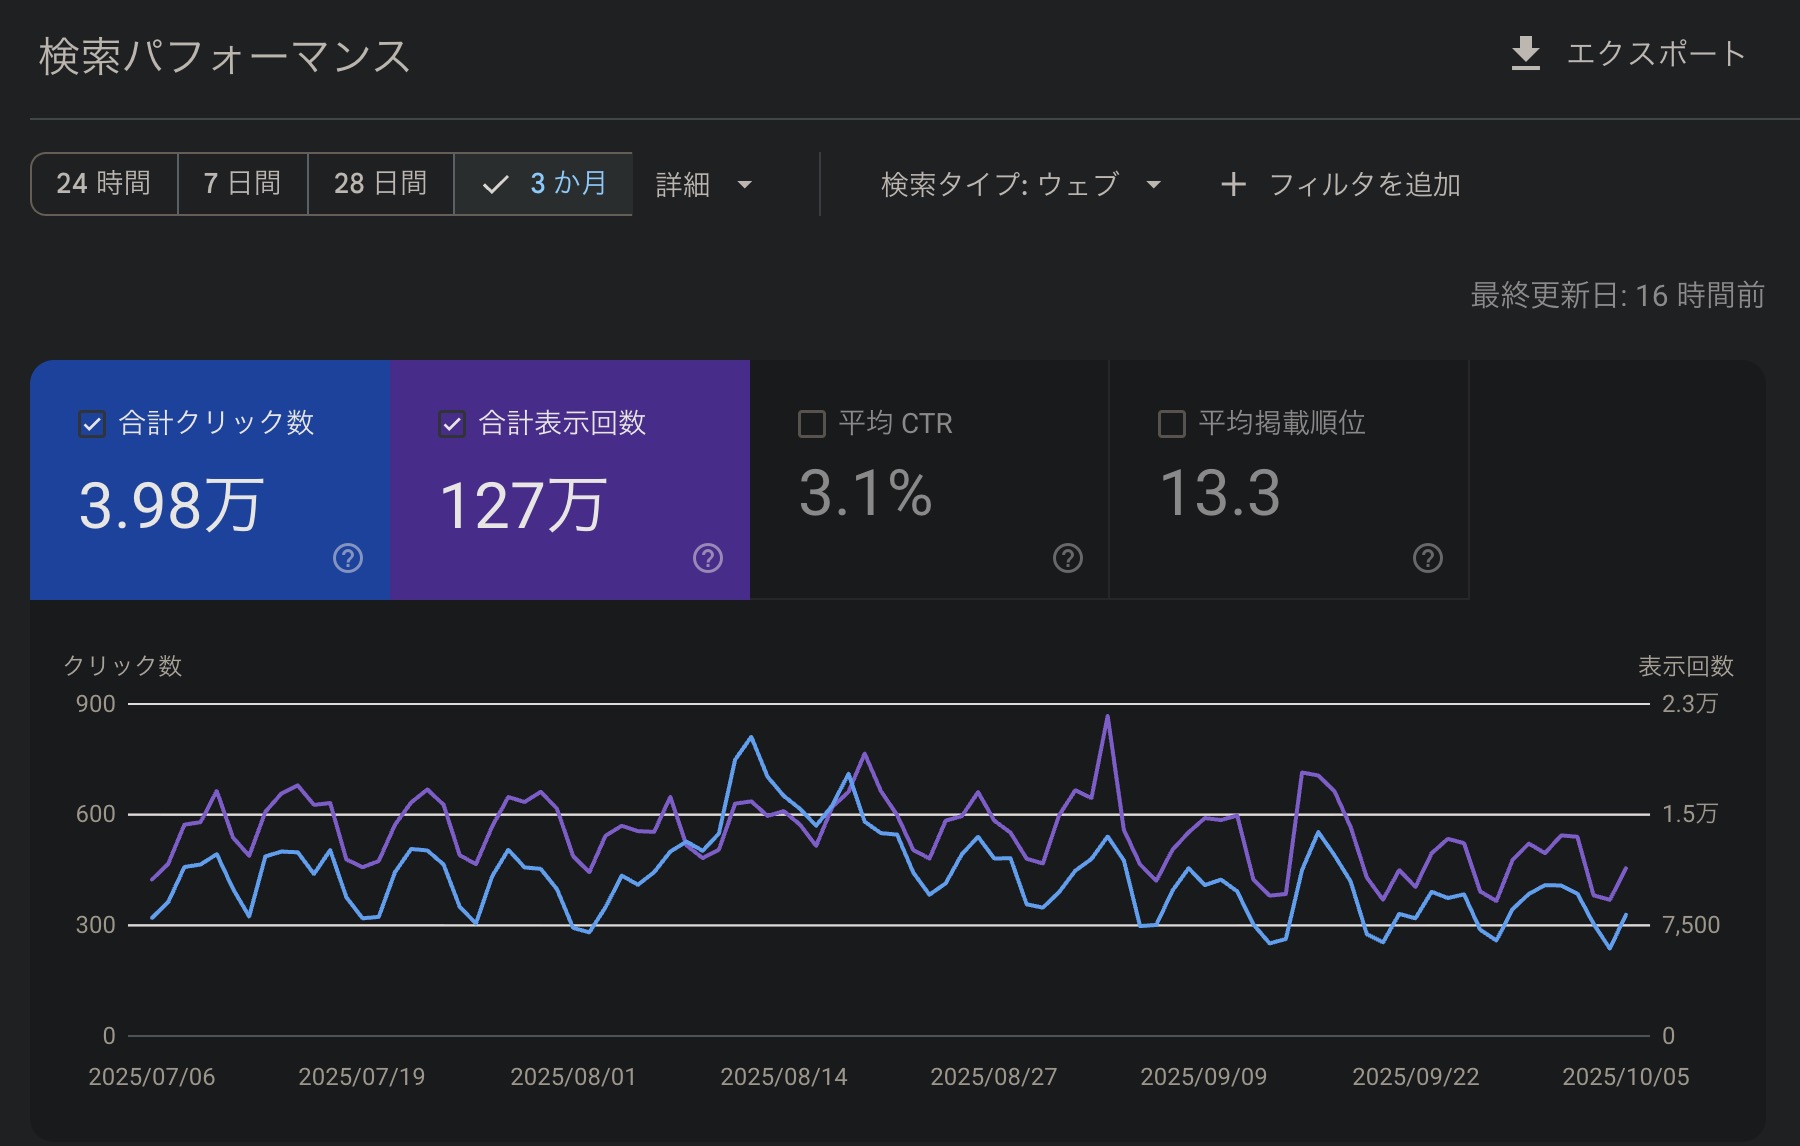Select the 7 日間 range tab
This screenshot has width=1800, height=1146.
click(242, 184)
